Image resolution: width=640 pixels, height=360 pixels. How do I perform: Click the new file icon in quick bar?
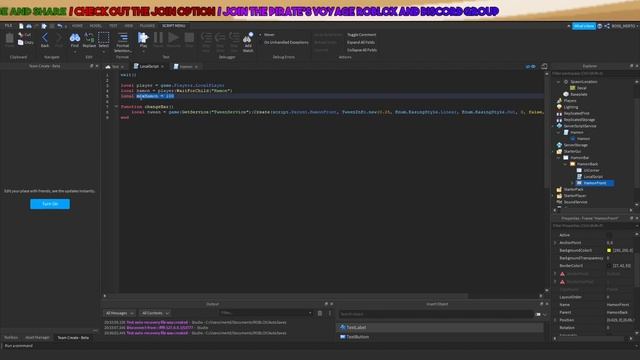tap(21, 26)
